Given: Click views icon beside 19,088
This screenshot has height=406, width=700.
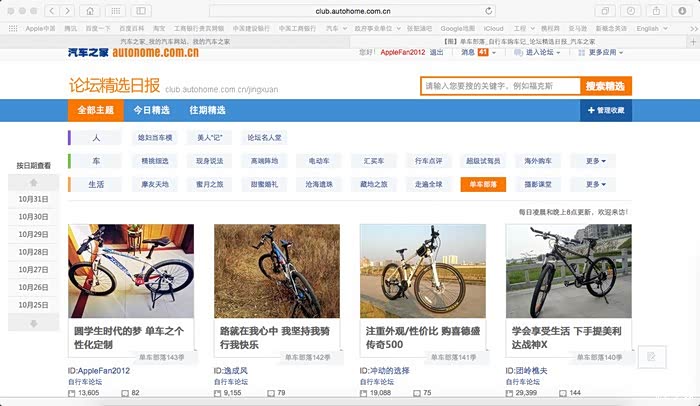Looking at the screenshot, I should (x=363, y=393).
